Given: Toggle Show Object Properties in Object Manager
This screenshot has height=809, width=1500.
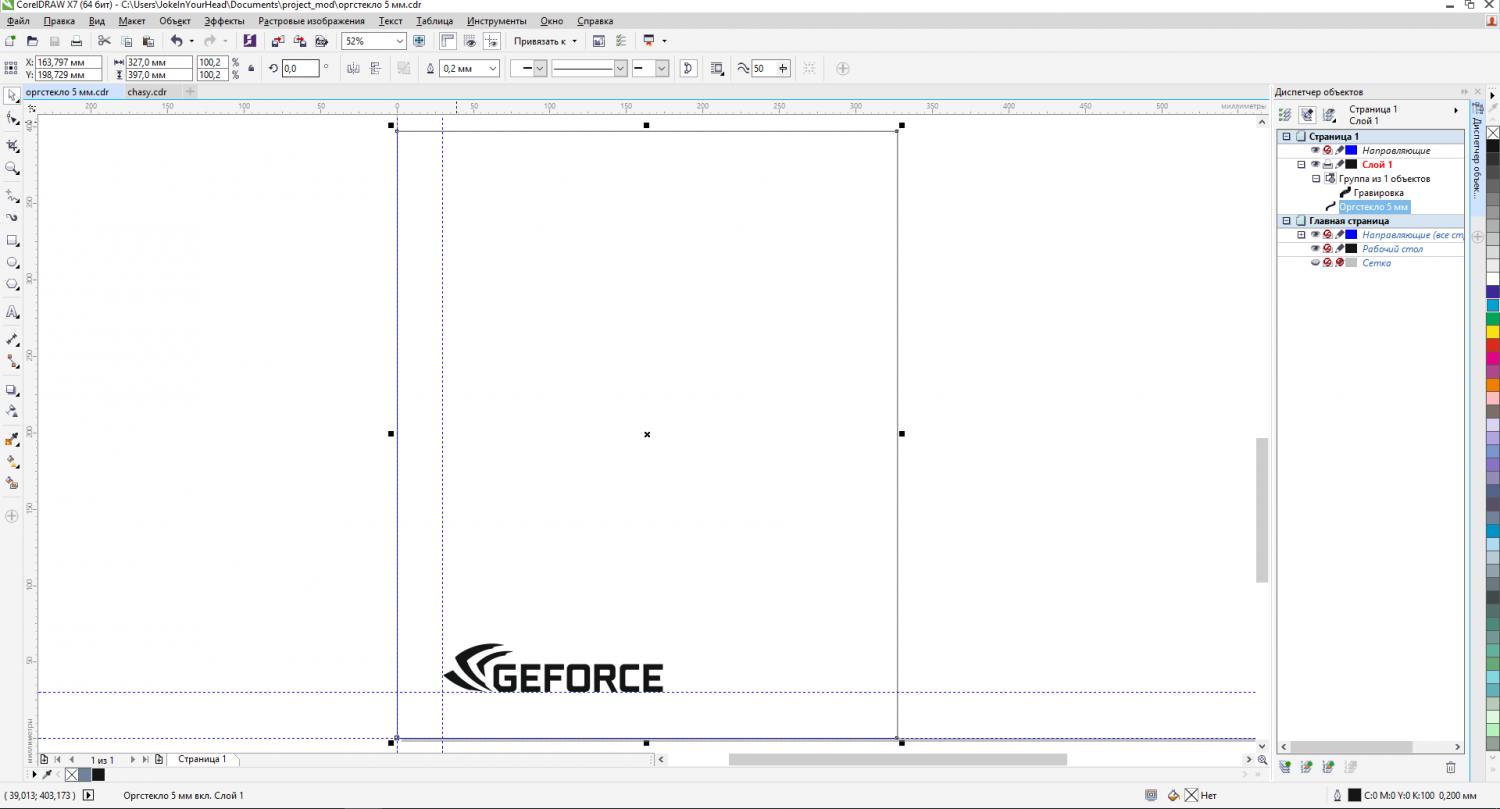Looking at the screenshot, I should [x=1286, y=115].
